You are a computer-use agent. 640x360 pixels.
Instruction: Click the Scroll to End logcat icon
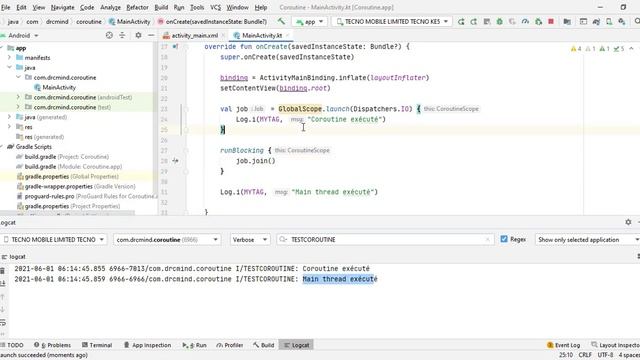click(3, 284)
